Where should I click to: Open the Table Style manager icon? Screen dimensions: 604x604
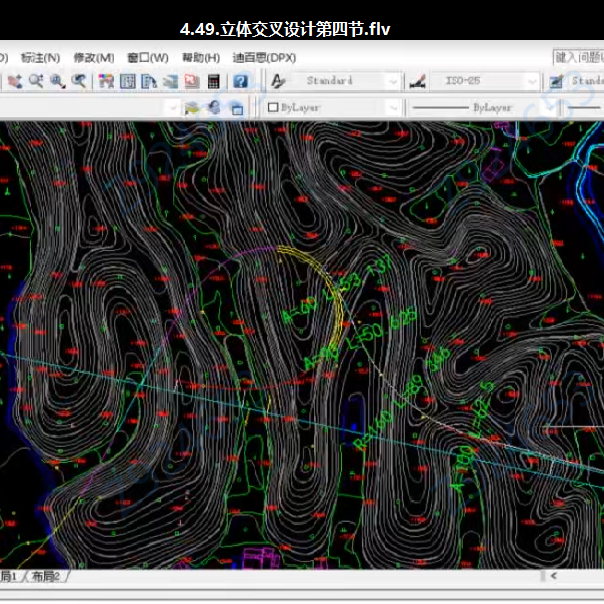556,81
